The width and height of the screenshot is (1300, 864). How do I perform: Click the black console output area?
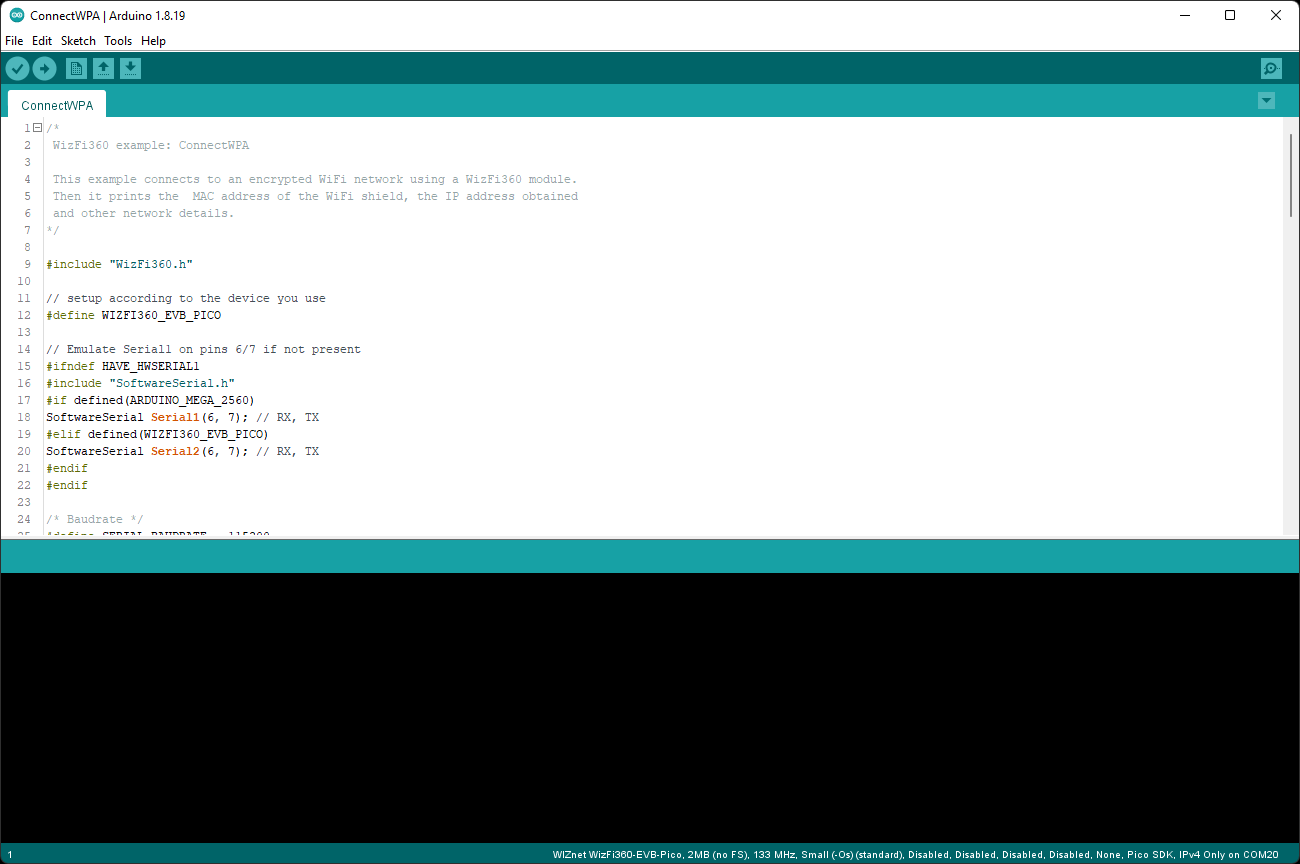[650, 707]
